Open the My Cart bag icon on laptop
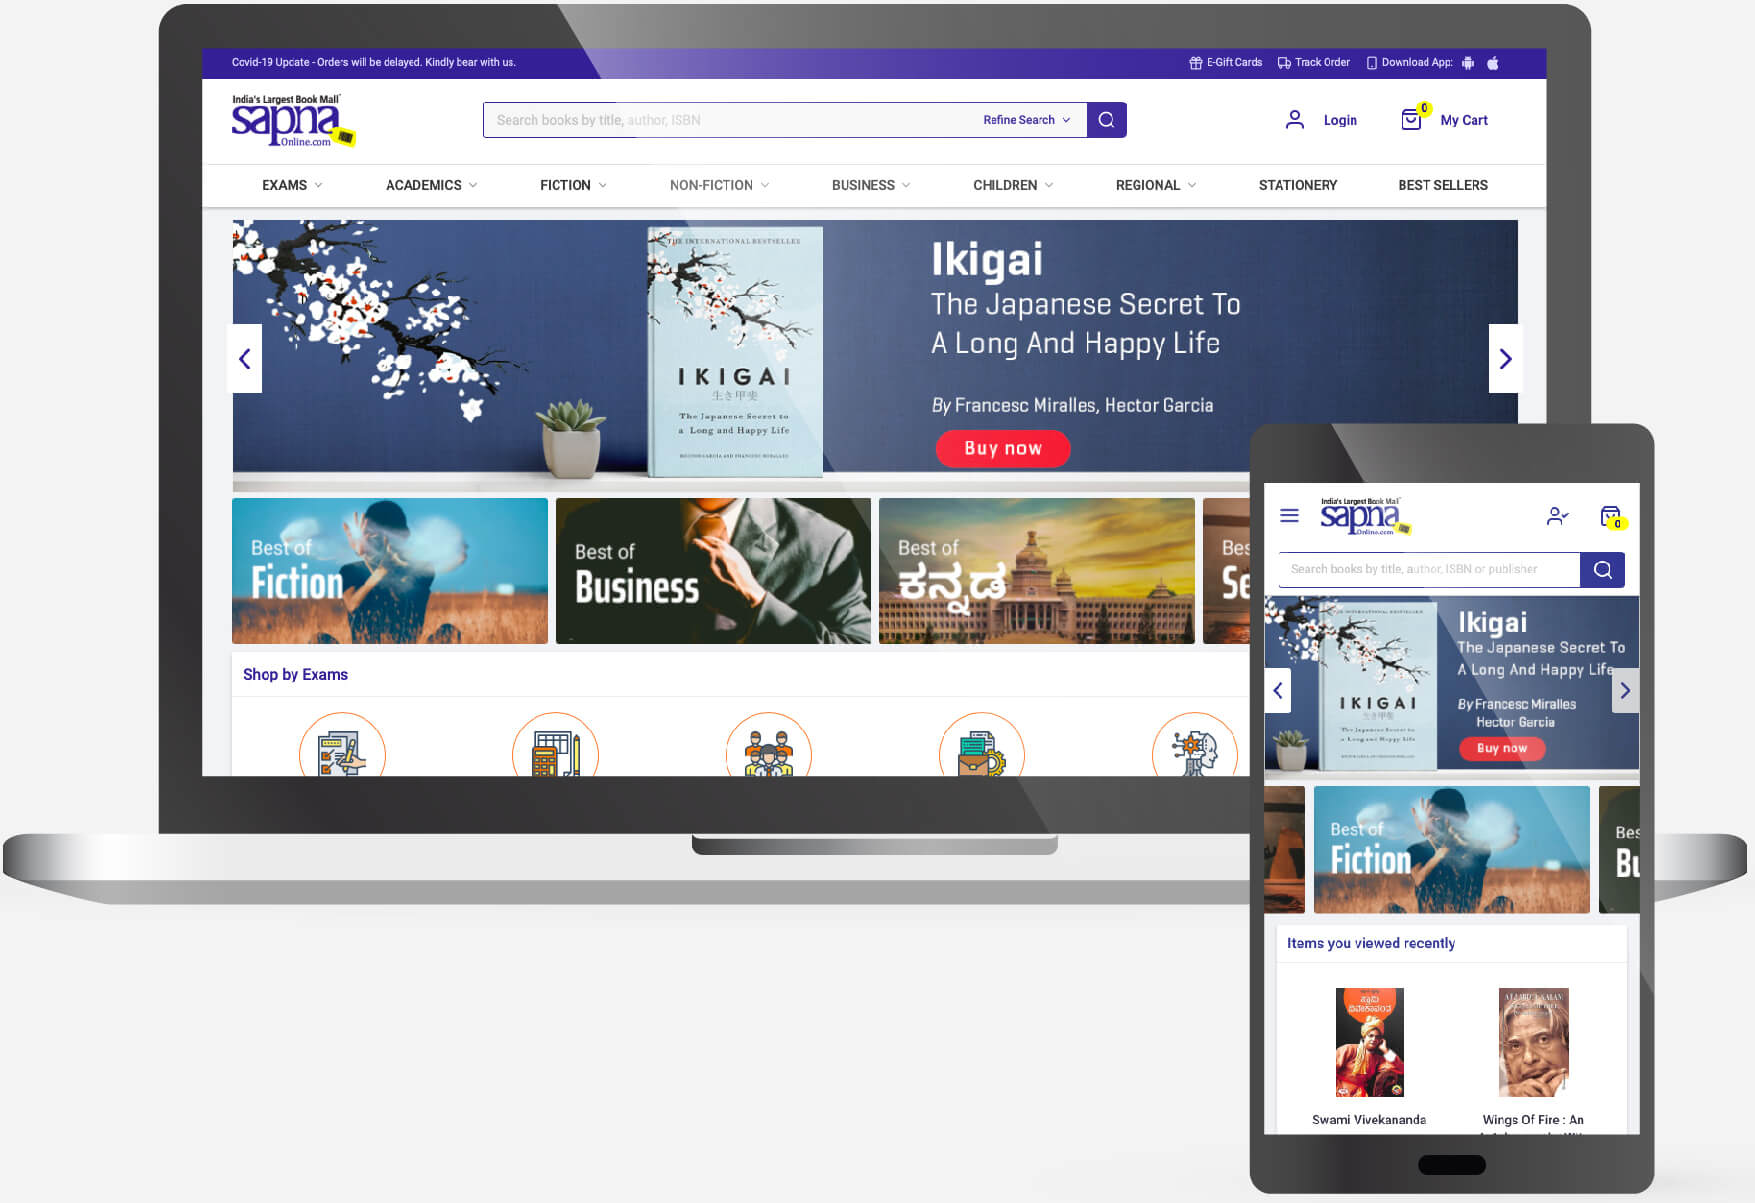 [1412, 120]
